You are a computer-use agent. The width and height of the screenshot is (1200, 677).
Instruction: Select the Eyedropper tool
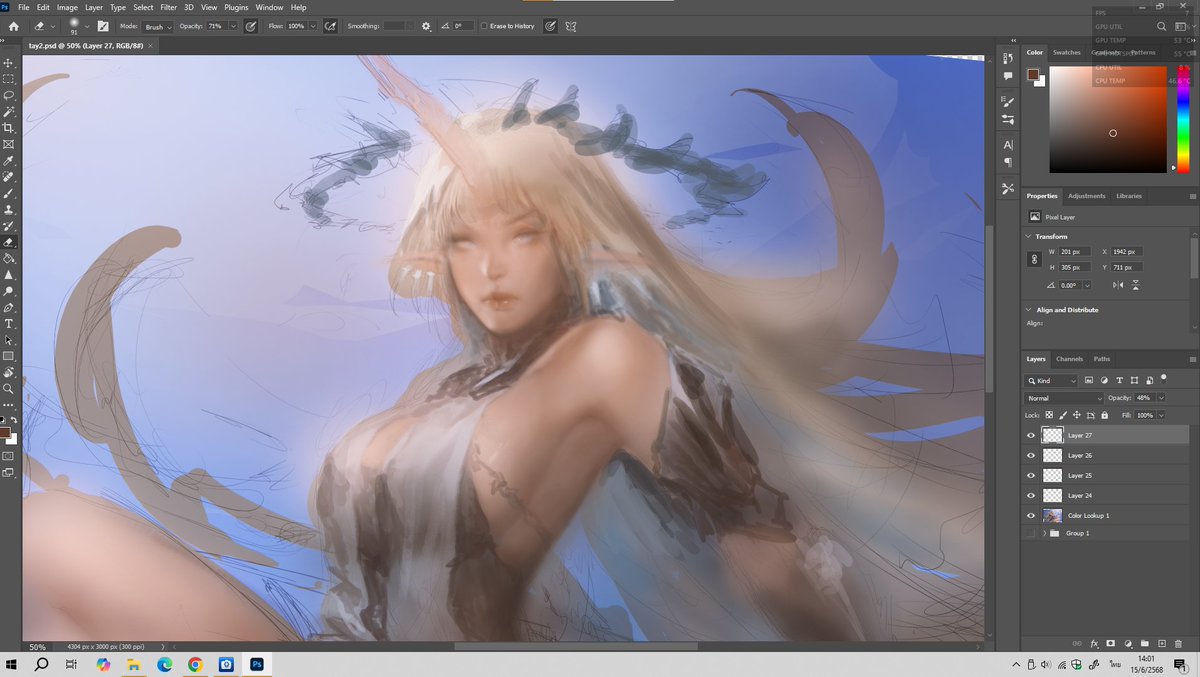[x=9, y=160]
